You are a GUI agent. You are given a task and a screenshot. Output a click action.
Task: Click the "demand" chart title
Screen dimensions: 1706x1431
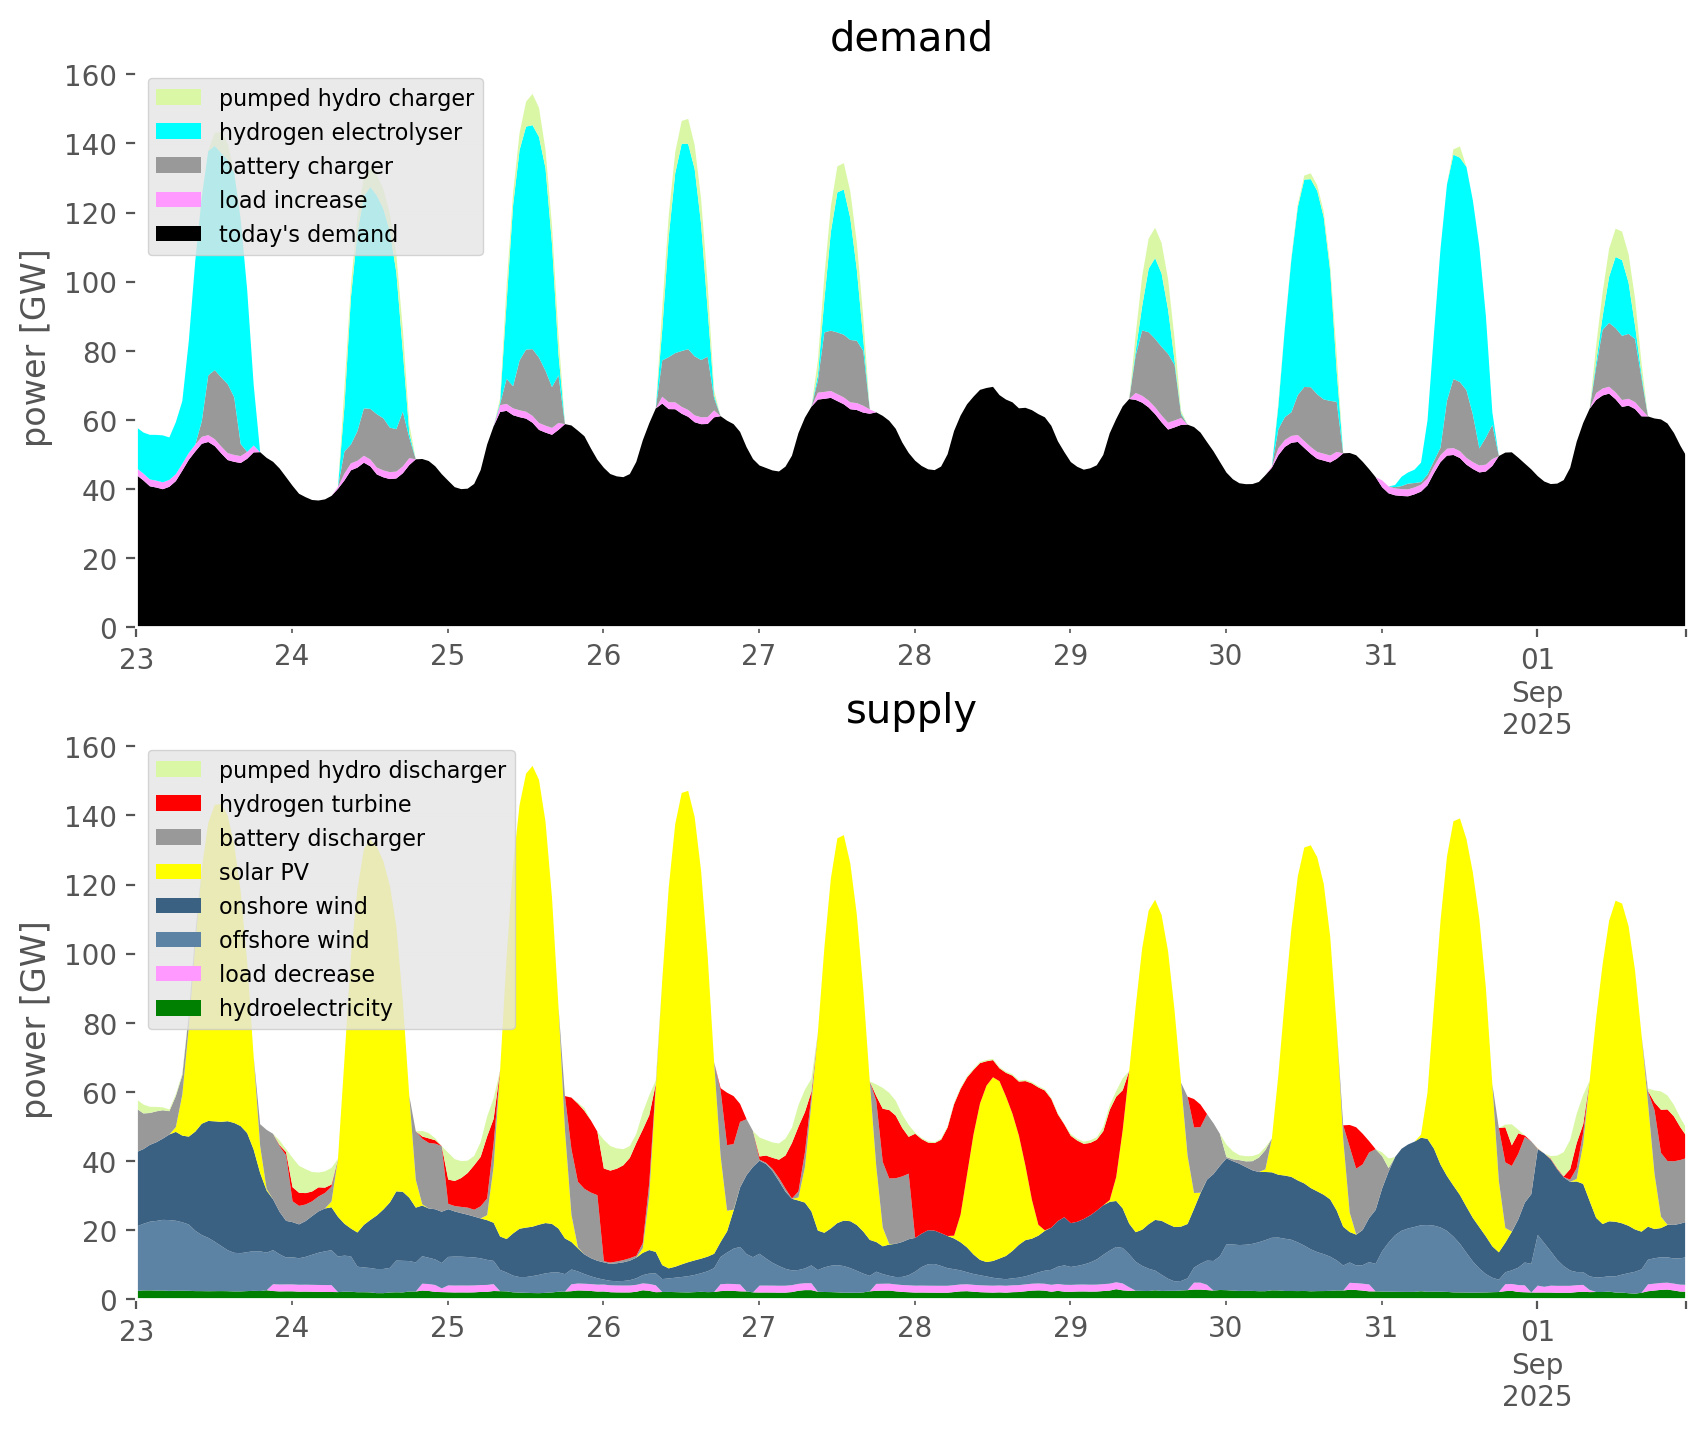click(x=911, y=38)
